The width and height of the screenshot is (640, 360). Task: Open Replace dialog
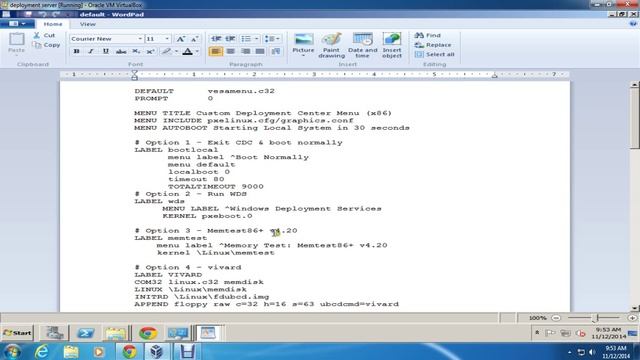click(433, 45)
